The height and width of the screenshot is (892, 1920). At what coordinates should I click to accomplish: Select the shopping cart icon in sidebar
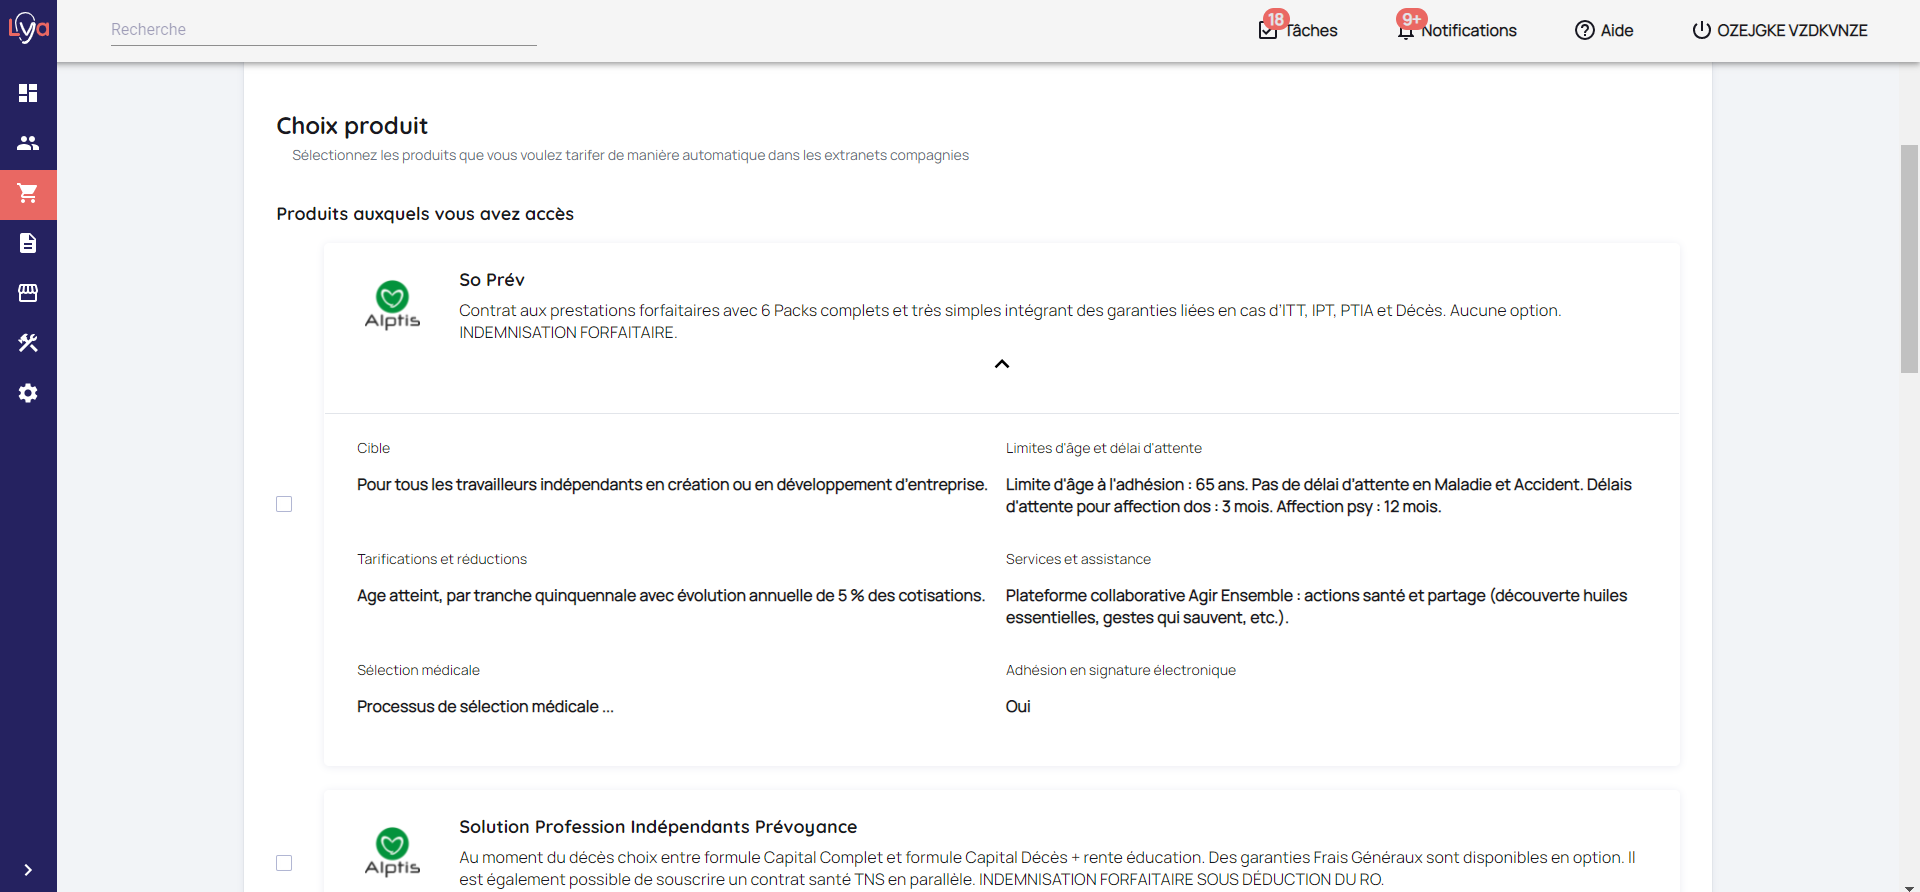point(28,194)
